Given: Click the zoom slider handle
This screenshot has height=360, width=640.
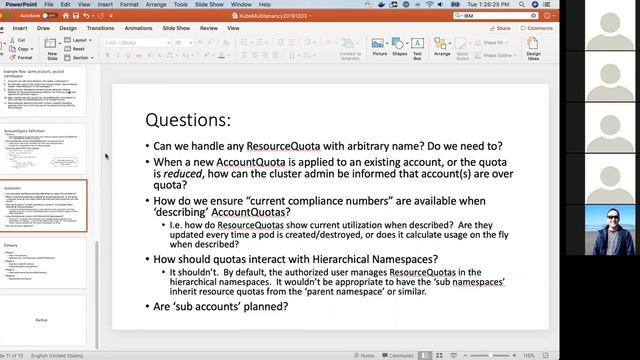Looking at the screenshot, I should coord(491,356).
